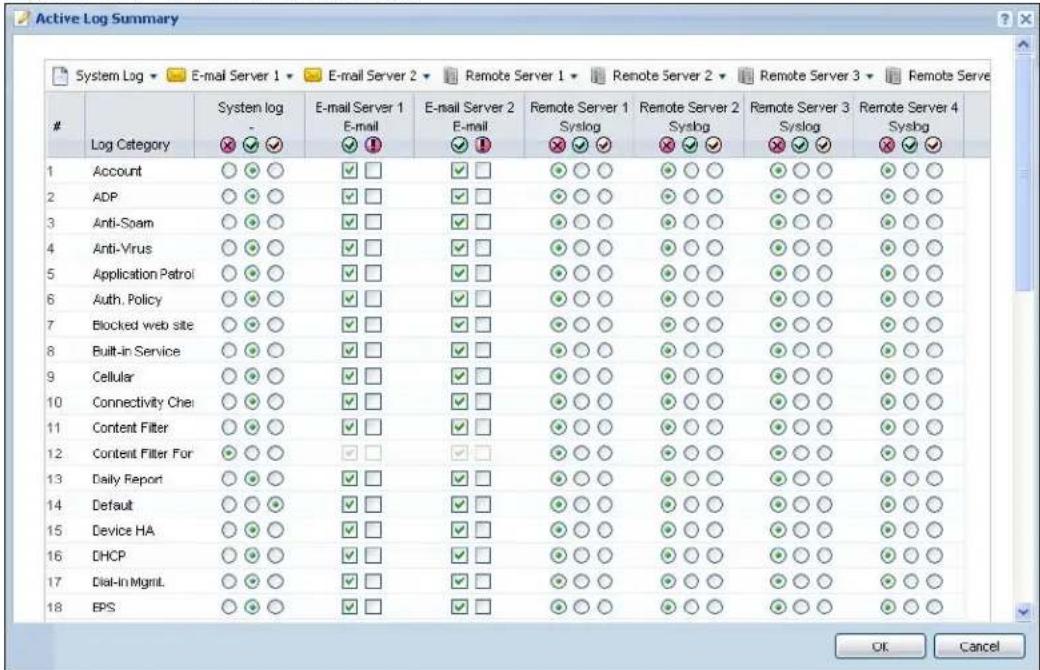The image size is (1040, 670).
Task: Click the server icon beside Remote Server 2 in toolbar
Action: [x=598, y=76]
